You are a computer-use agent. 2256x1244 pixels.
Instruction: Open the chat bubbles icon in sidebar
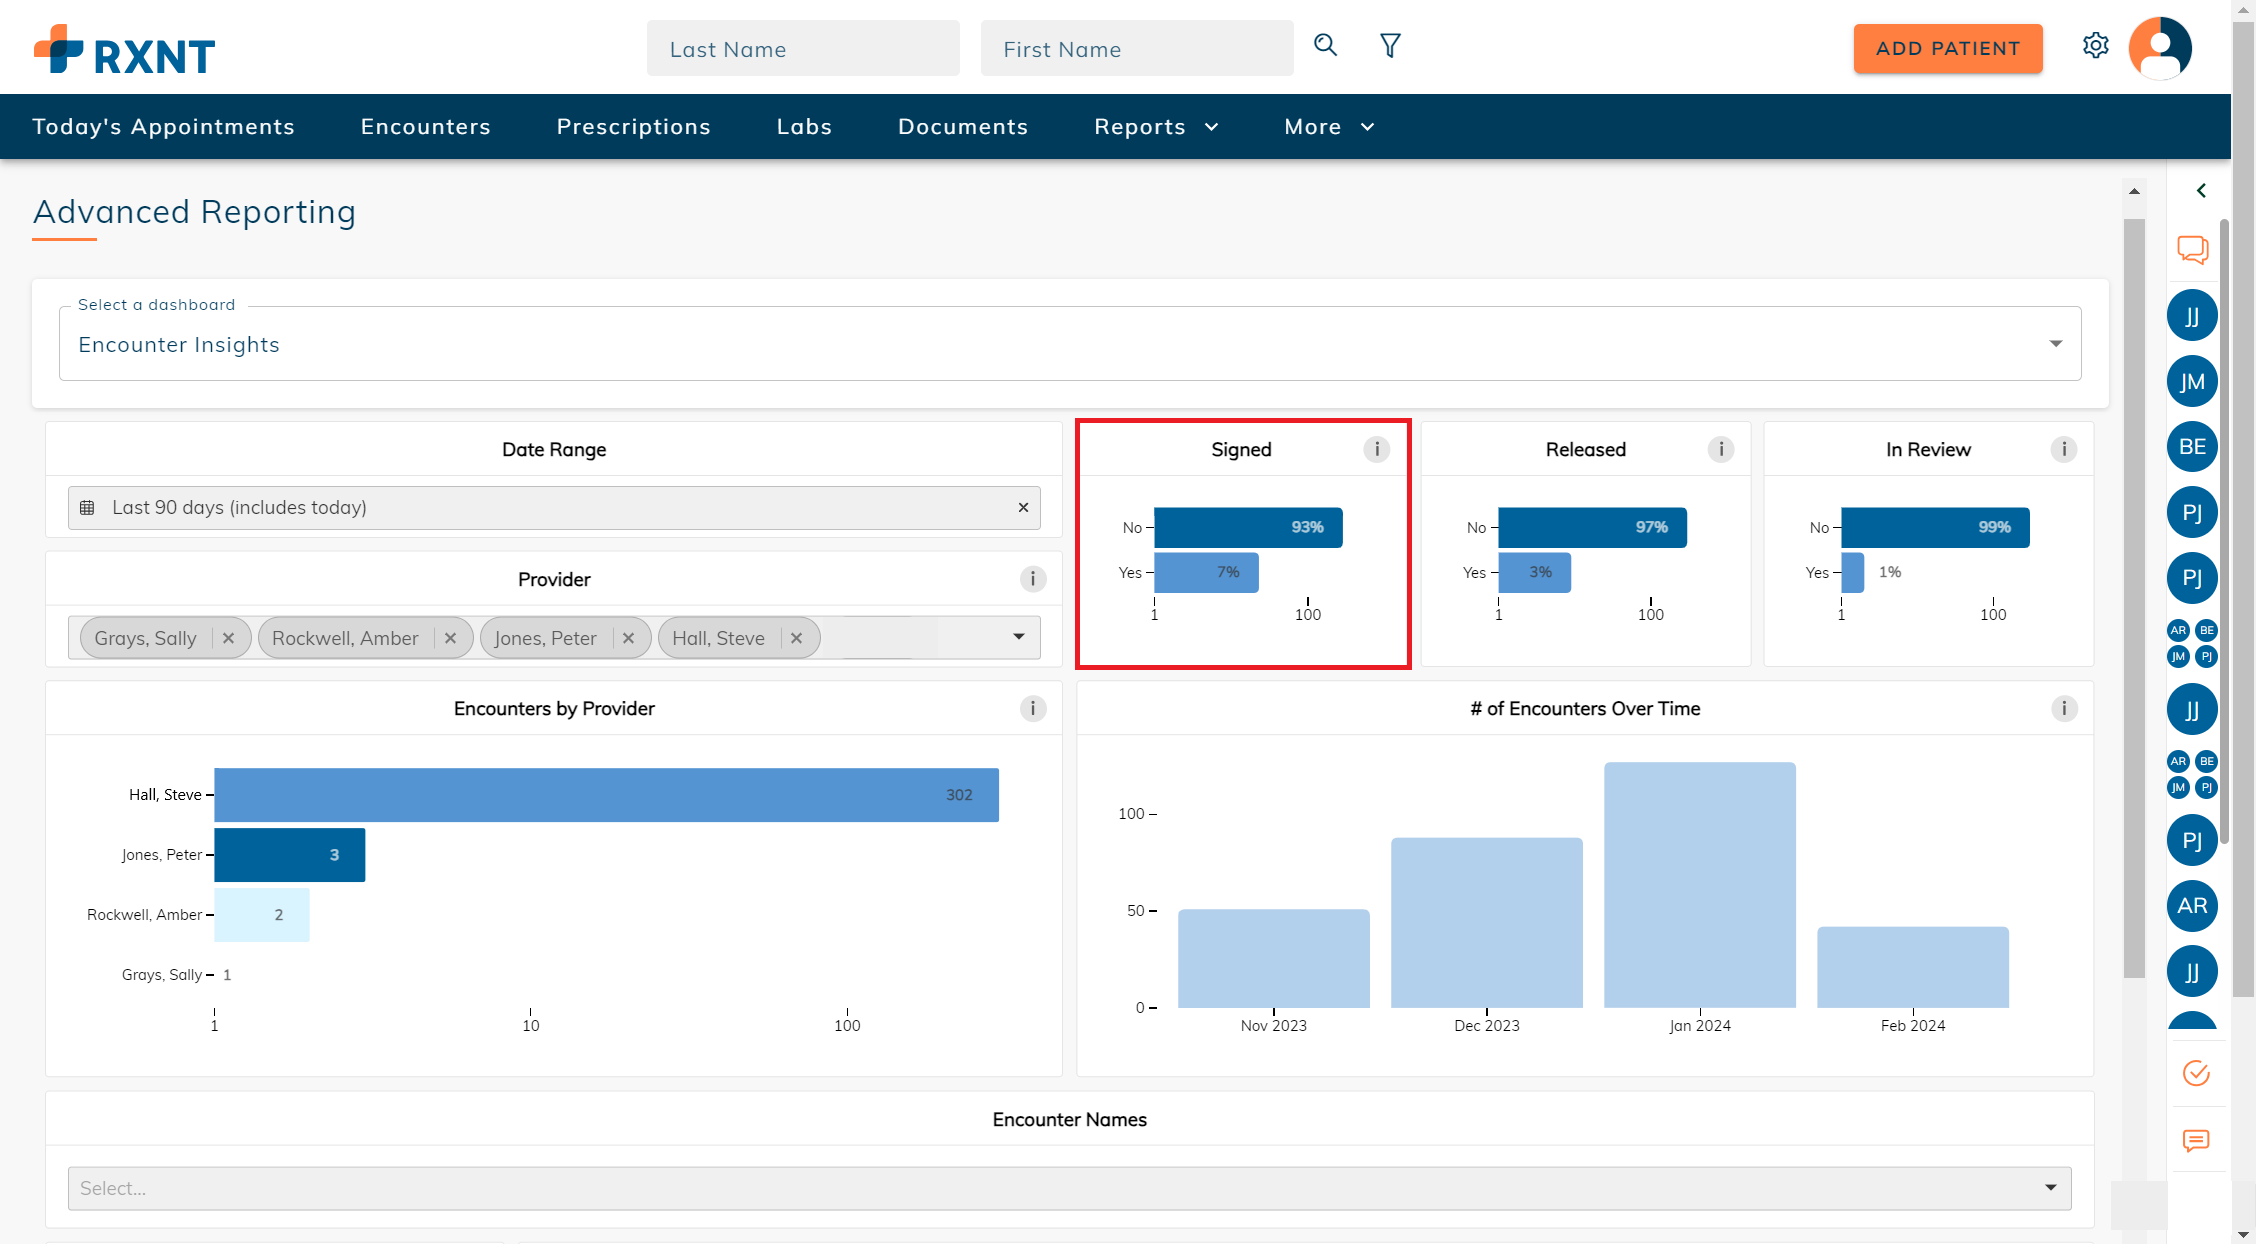[x=2193, y=249]
